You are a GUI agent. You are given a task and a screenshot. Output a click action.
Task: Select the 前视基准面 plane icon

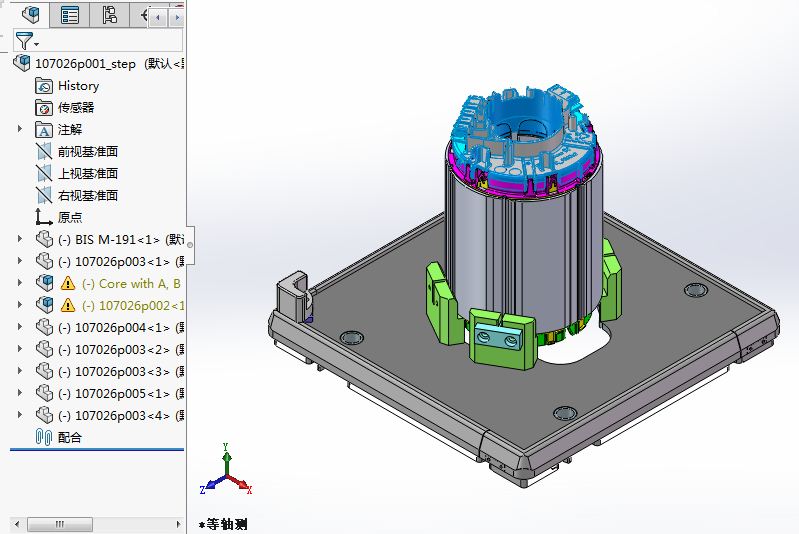click(44, 151)
